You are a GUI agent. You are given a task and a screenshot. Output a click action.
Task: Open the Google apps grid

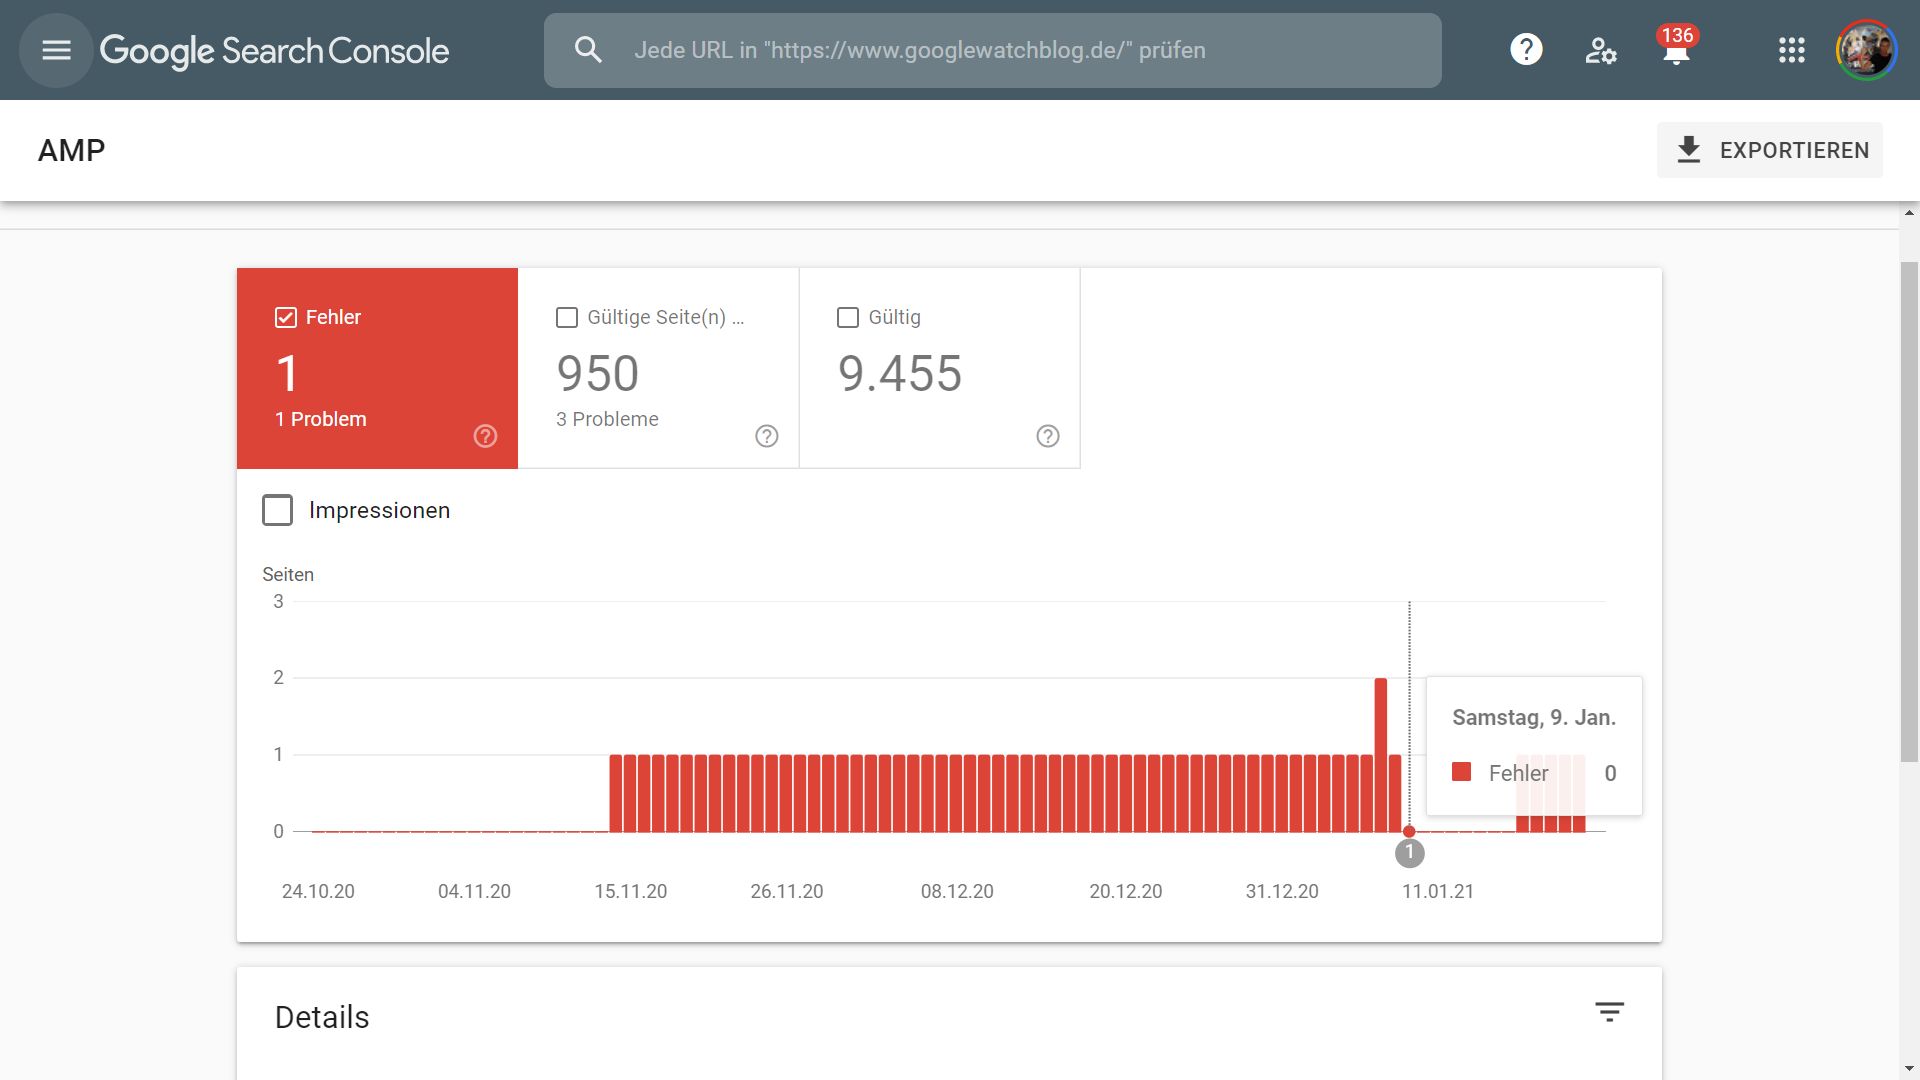pos(1791,50)
